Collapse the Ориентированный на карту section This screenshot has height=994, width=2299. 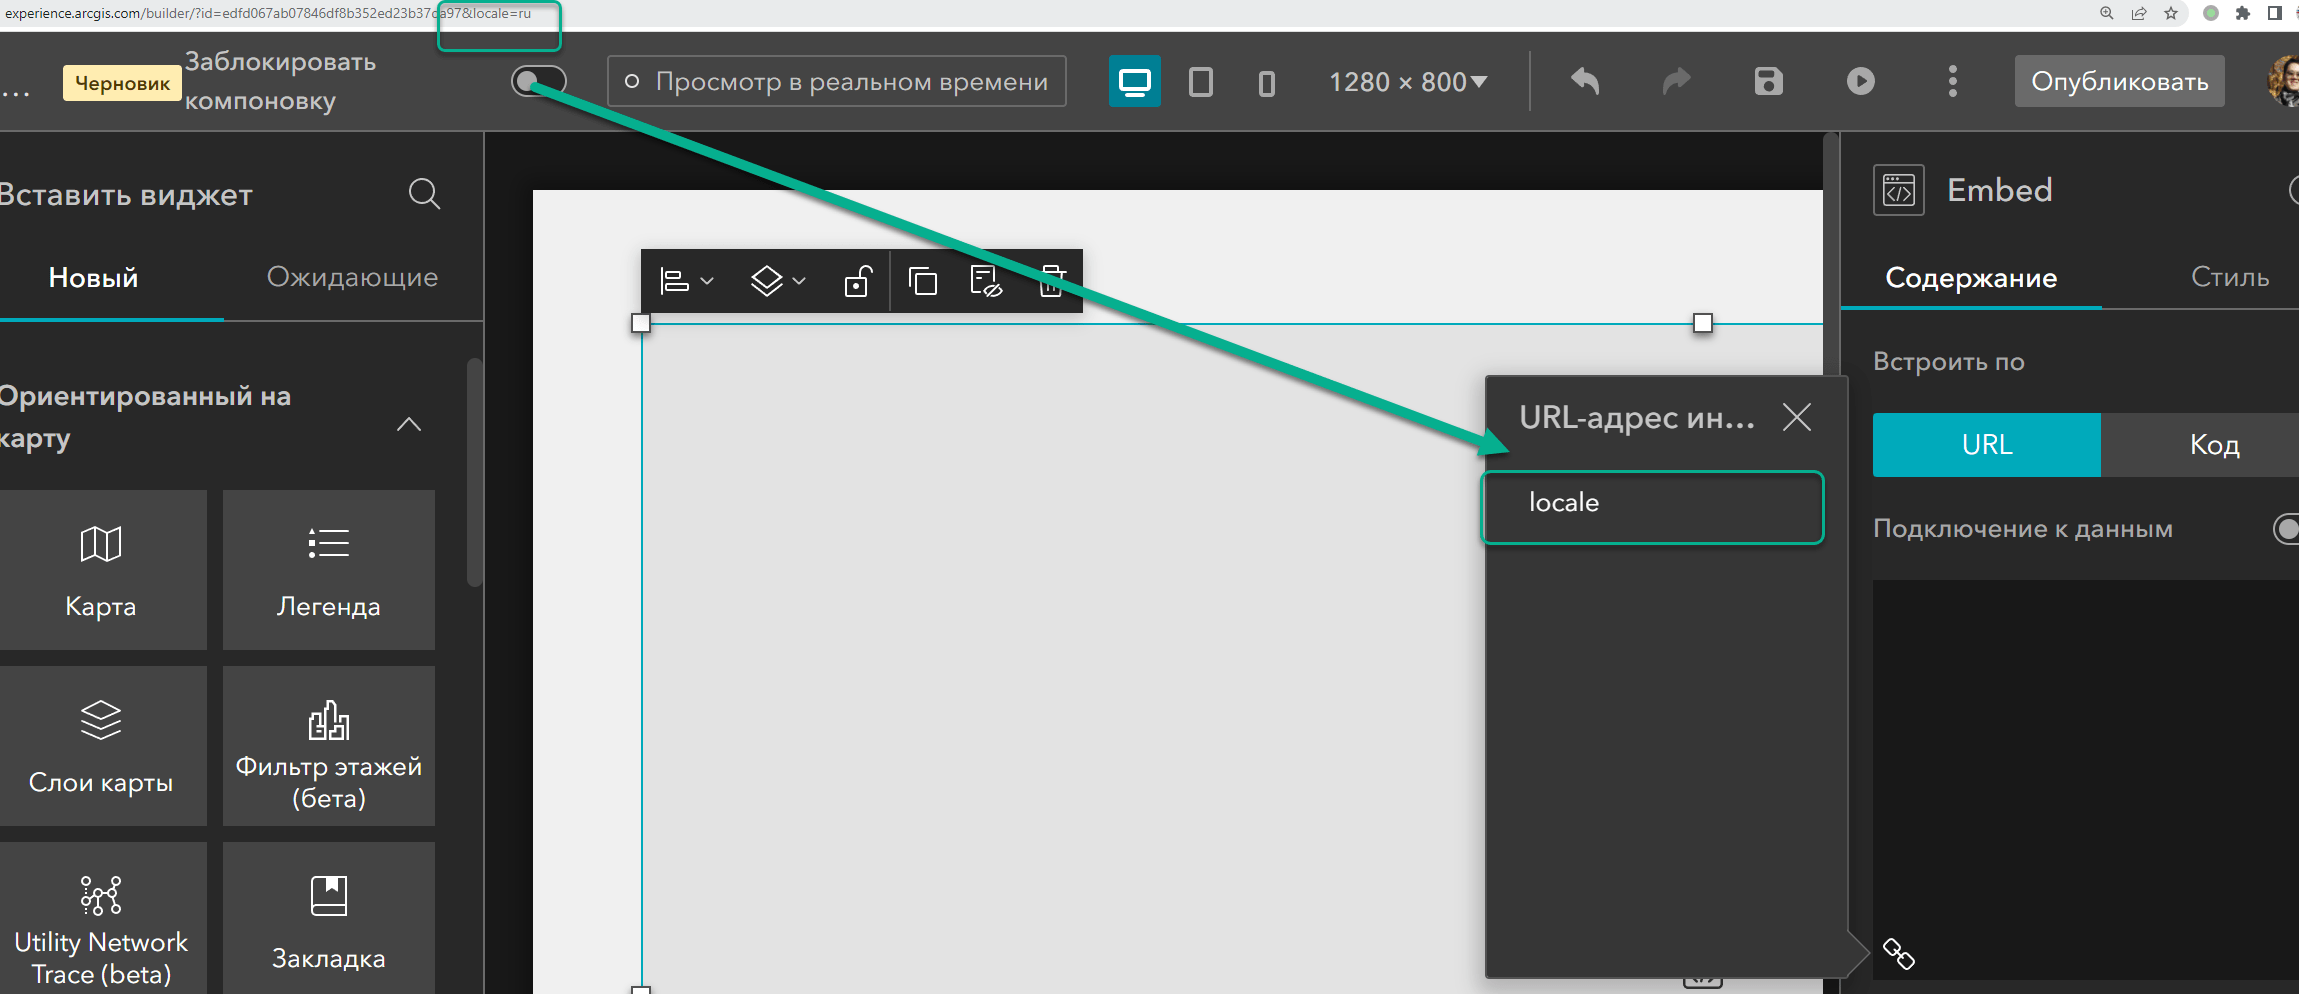click(x=408, y=424)
